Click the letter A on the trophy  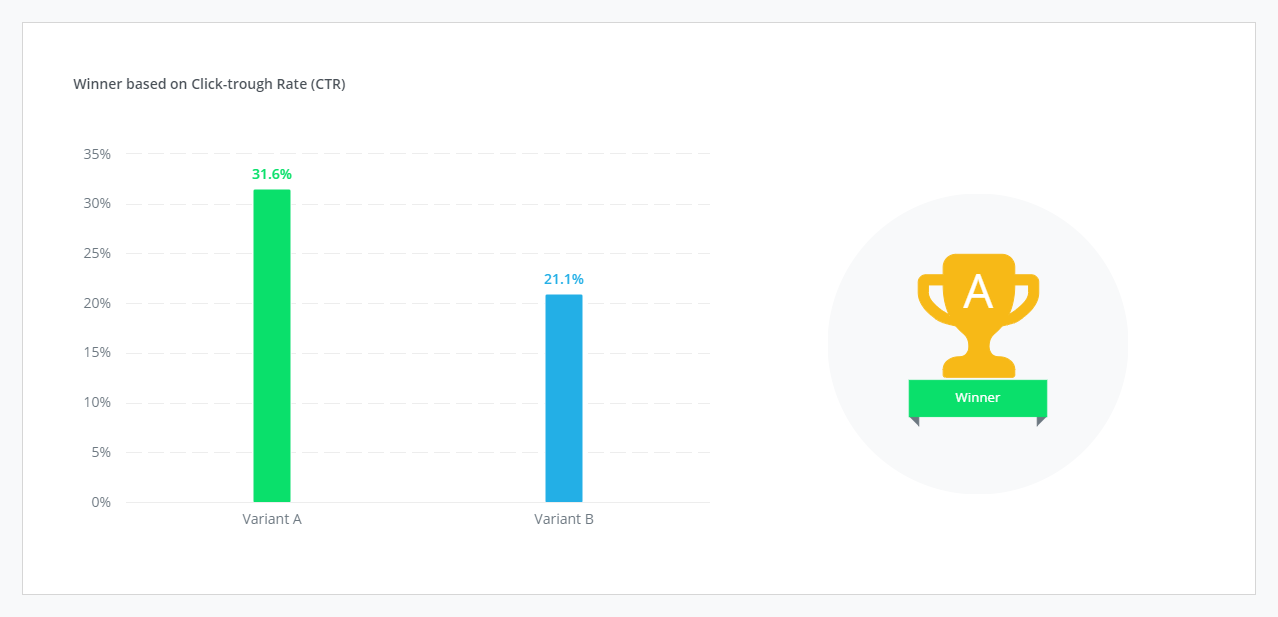coord(977,292)
